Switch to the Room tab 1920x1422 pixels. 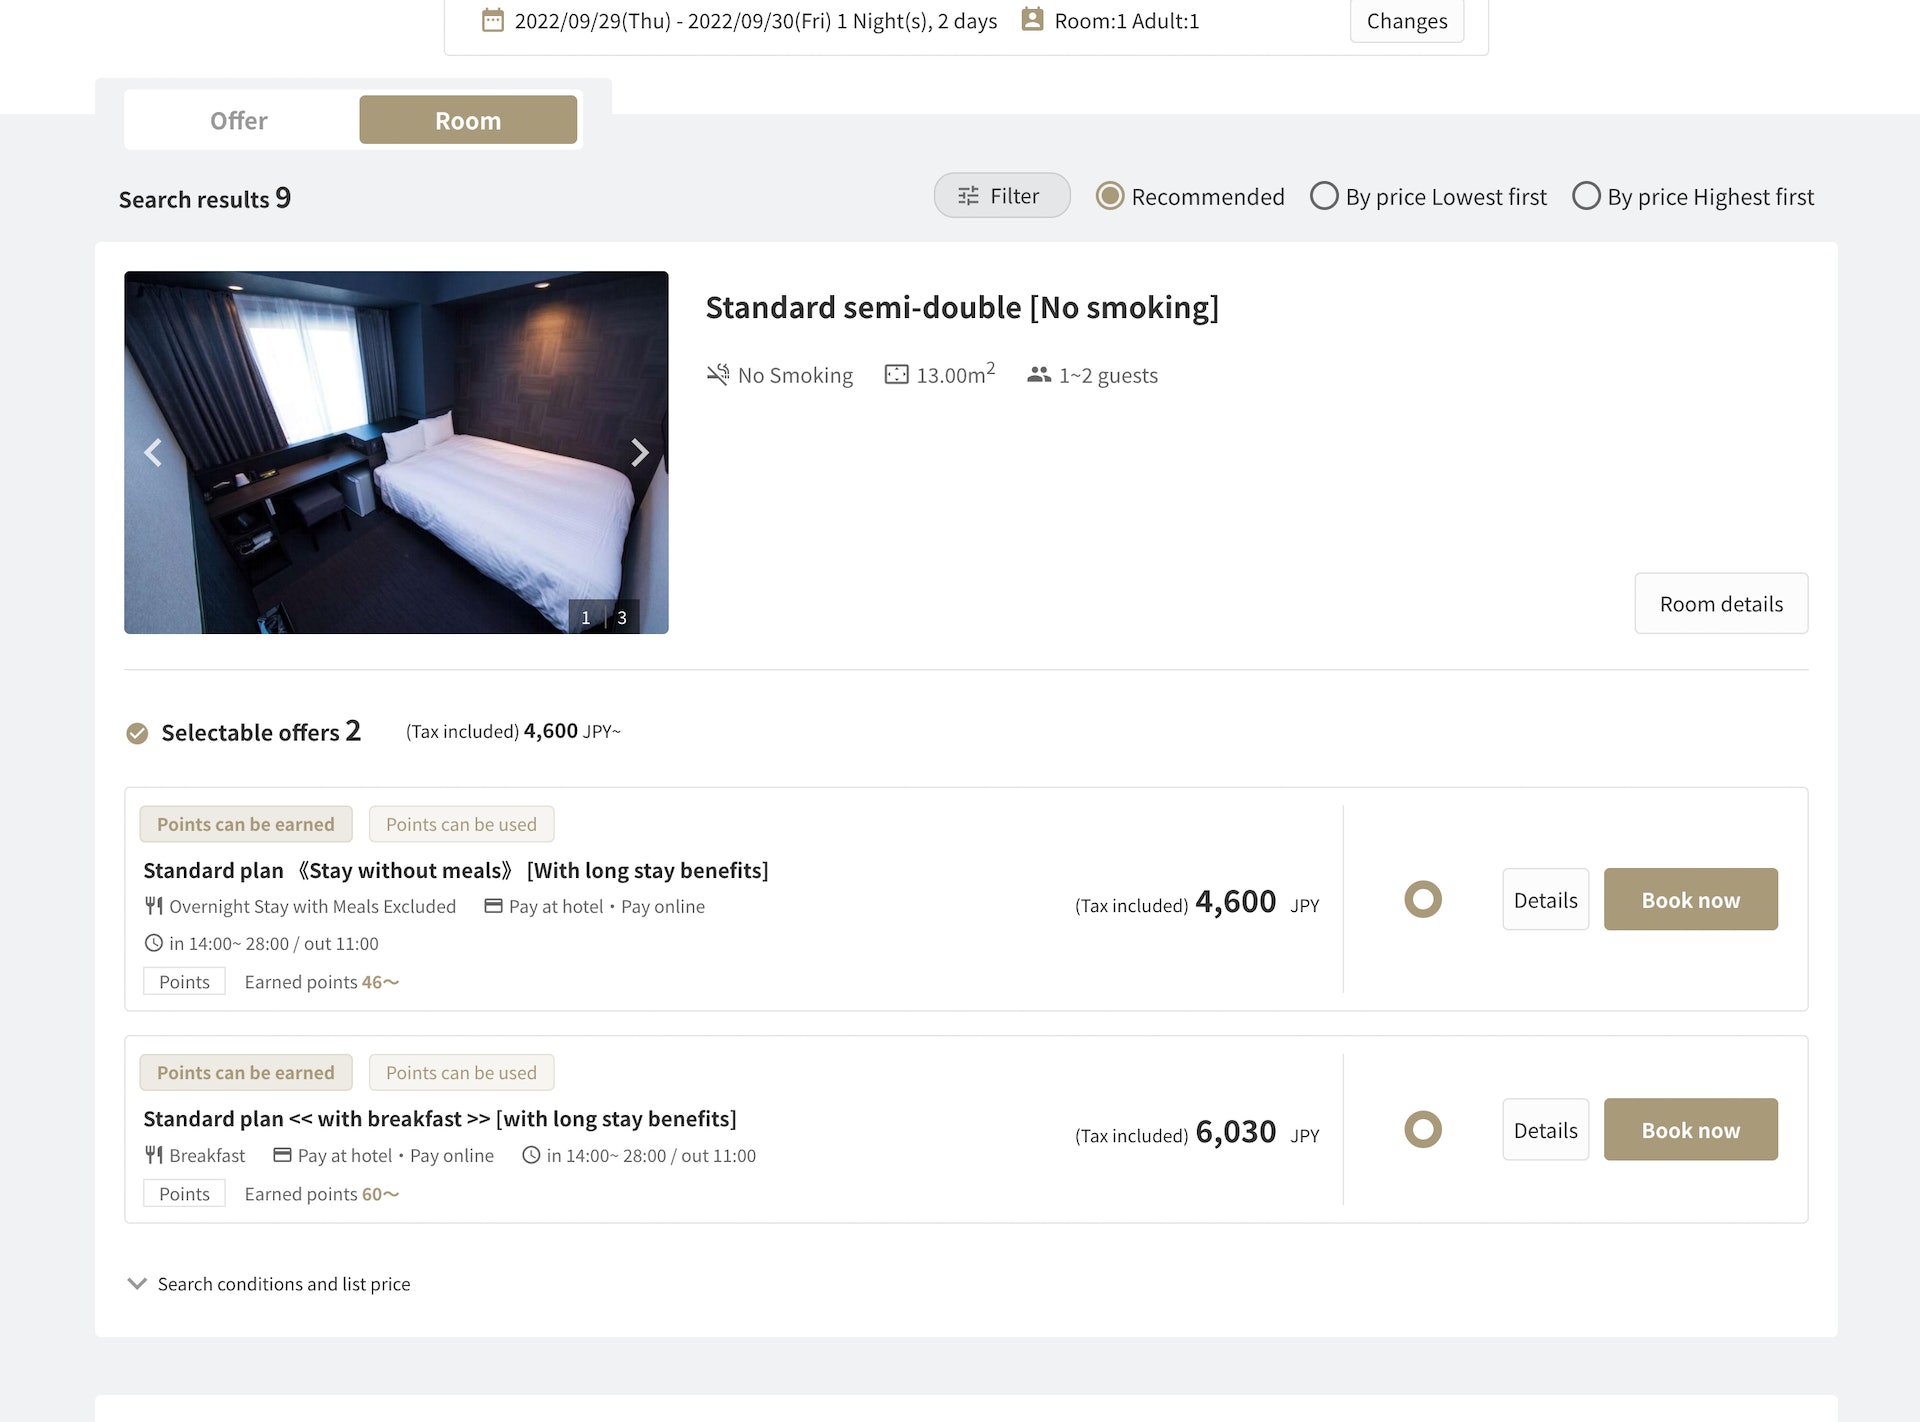pyautogui.click(x=468, y=121)
